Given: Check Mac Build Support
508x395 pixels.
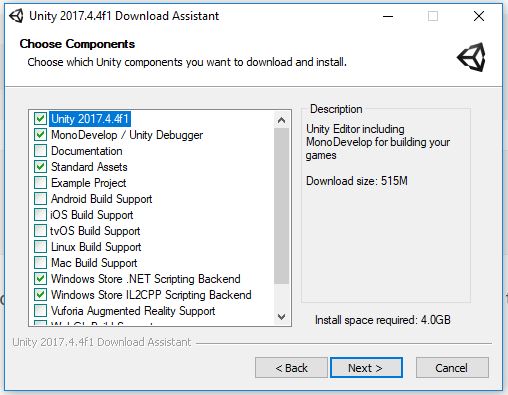Looking at the screenshot, I should 40,263.
